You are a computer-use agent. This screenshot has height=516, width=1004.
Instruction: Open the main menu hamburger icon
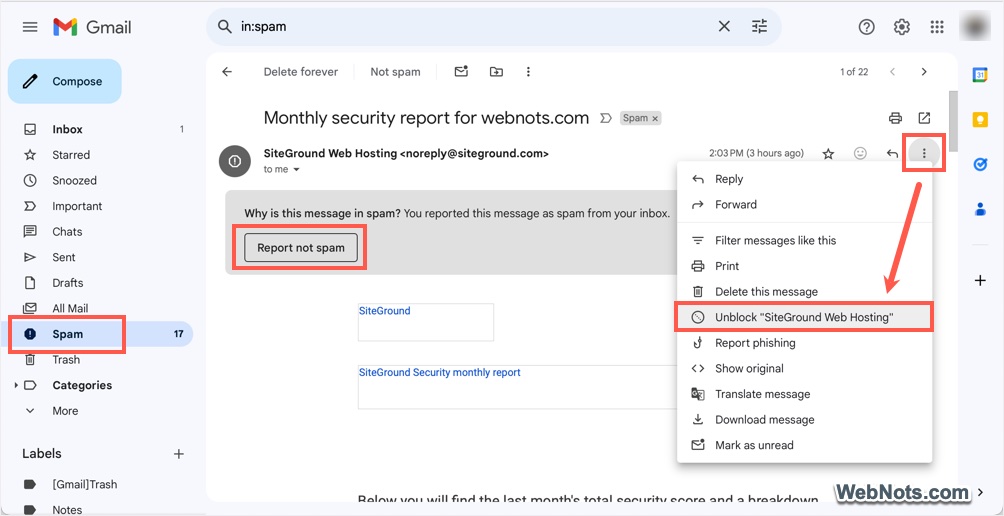[30, 27]
